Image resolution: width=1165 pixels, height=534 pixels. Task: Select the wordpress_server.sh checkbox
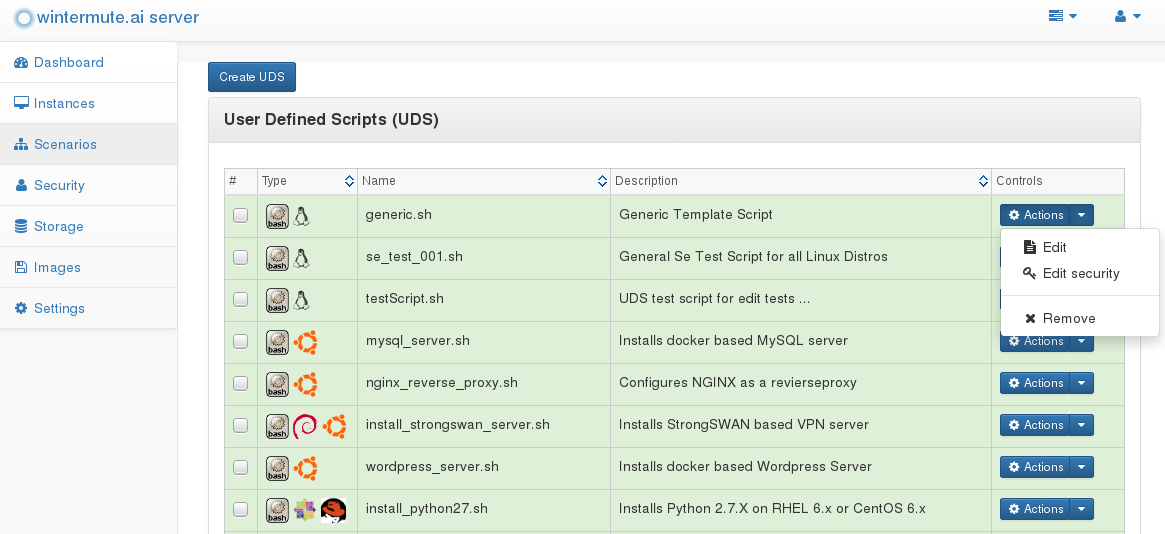pos(240,467)
